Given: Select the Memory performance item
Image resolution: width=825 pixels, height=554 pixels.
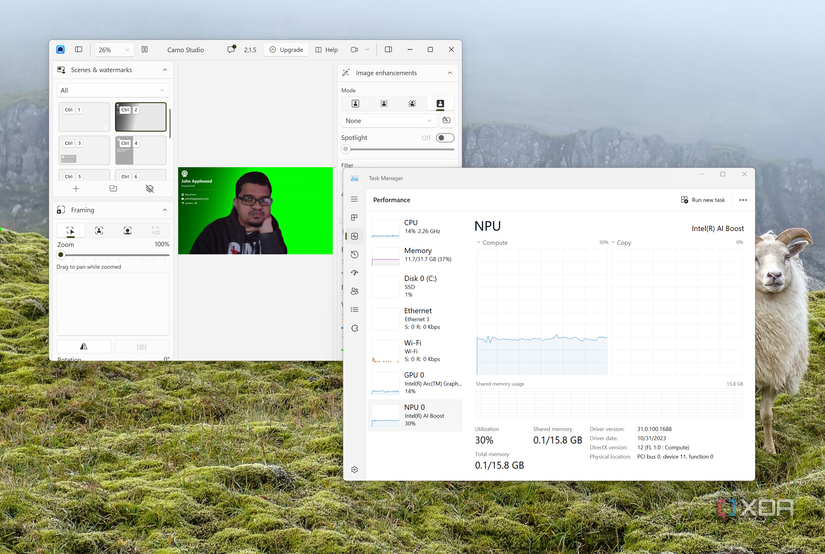Looking at the screenshot, I should [x=415, y=255].
